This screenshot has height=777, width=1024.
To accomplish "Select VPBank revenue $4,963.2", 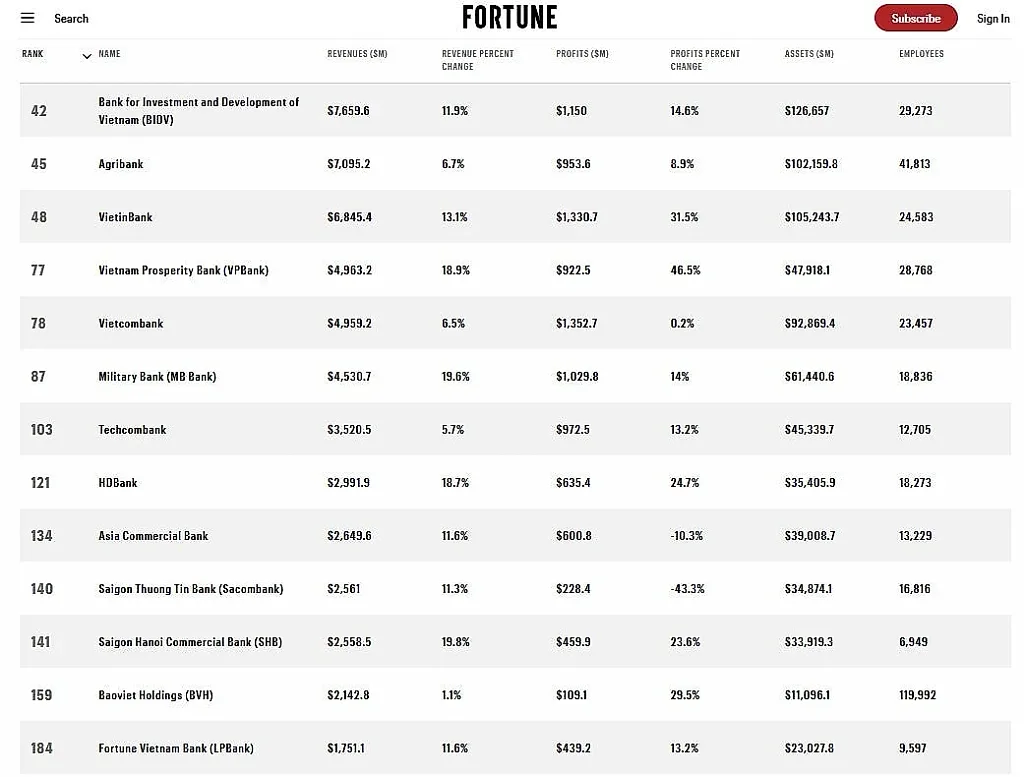I will 349,270.
